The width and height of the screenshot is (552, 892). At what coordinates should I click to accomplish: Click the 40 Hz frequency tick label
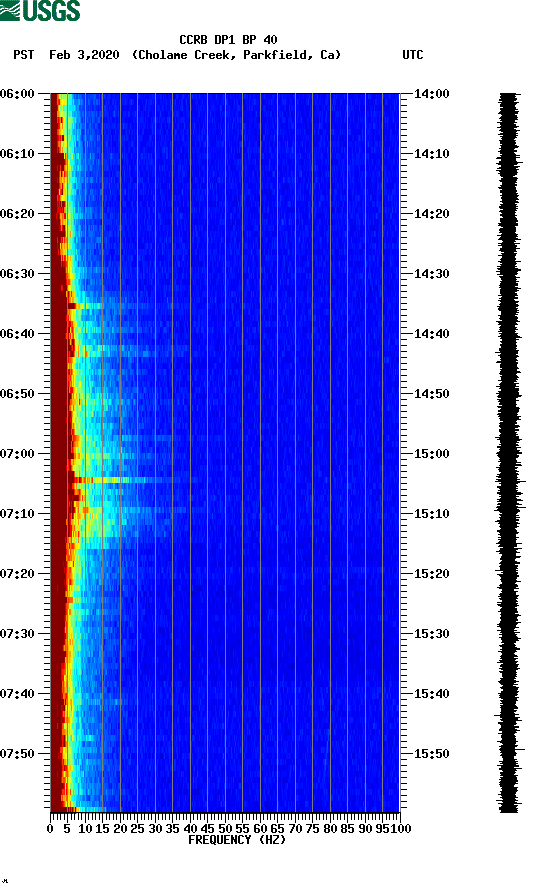click(190, 829)
